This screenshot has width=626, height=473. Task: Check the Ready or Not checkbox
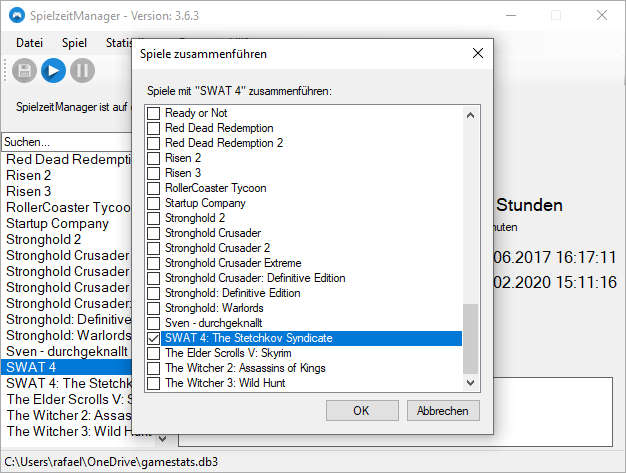pyautogui.click(x=153, y=114)
